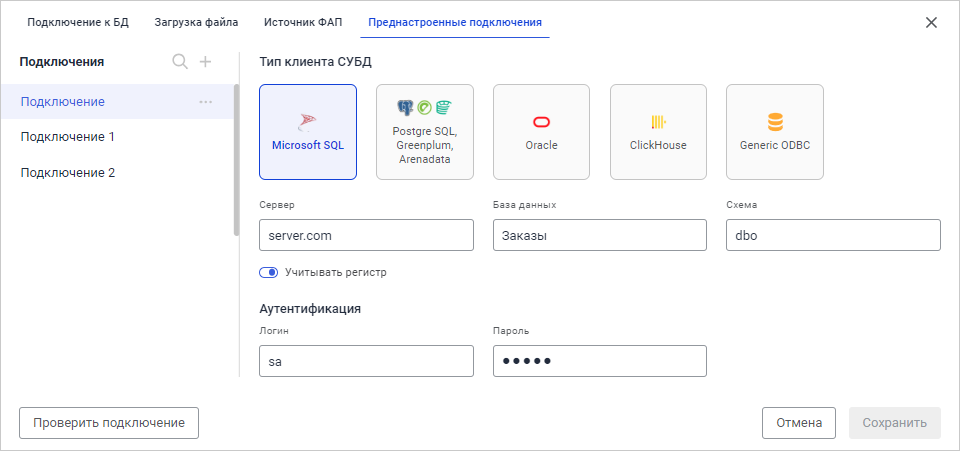
Task: Click the Пароль password field
Action: pos(599,361)
